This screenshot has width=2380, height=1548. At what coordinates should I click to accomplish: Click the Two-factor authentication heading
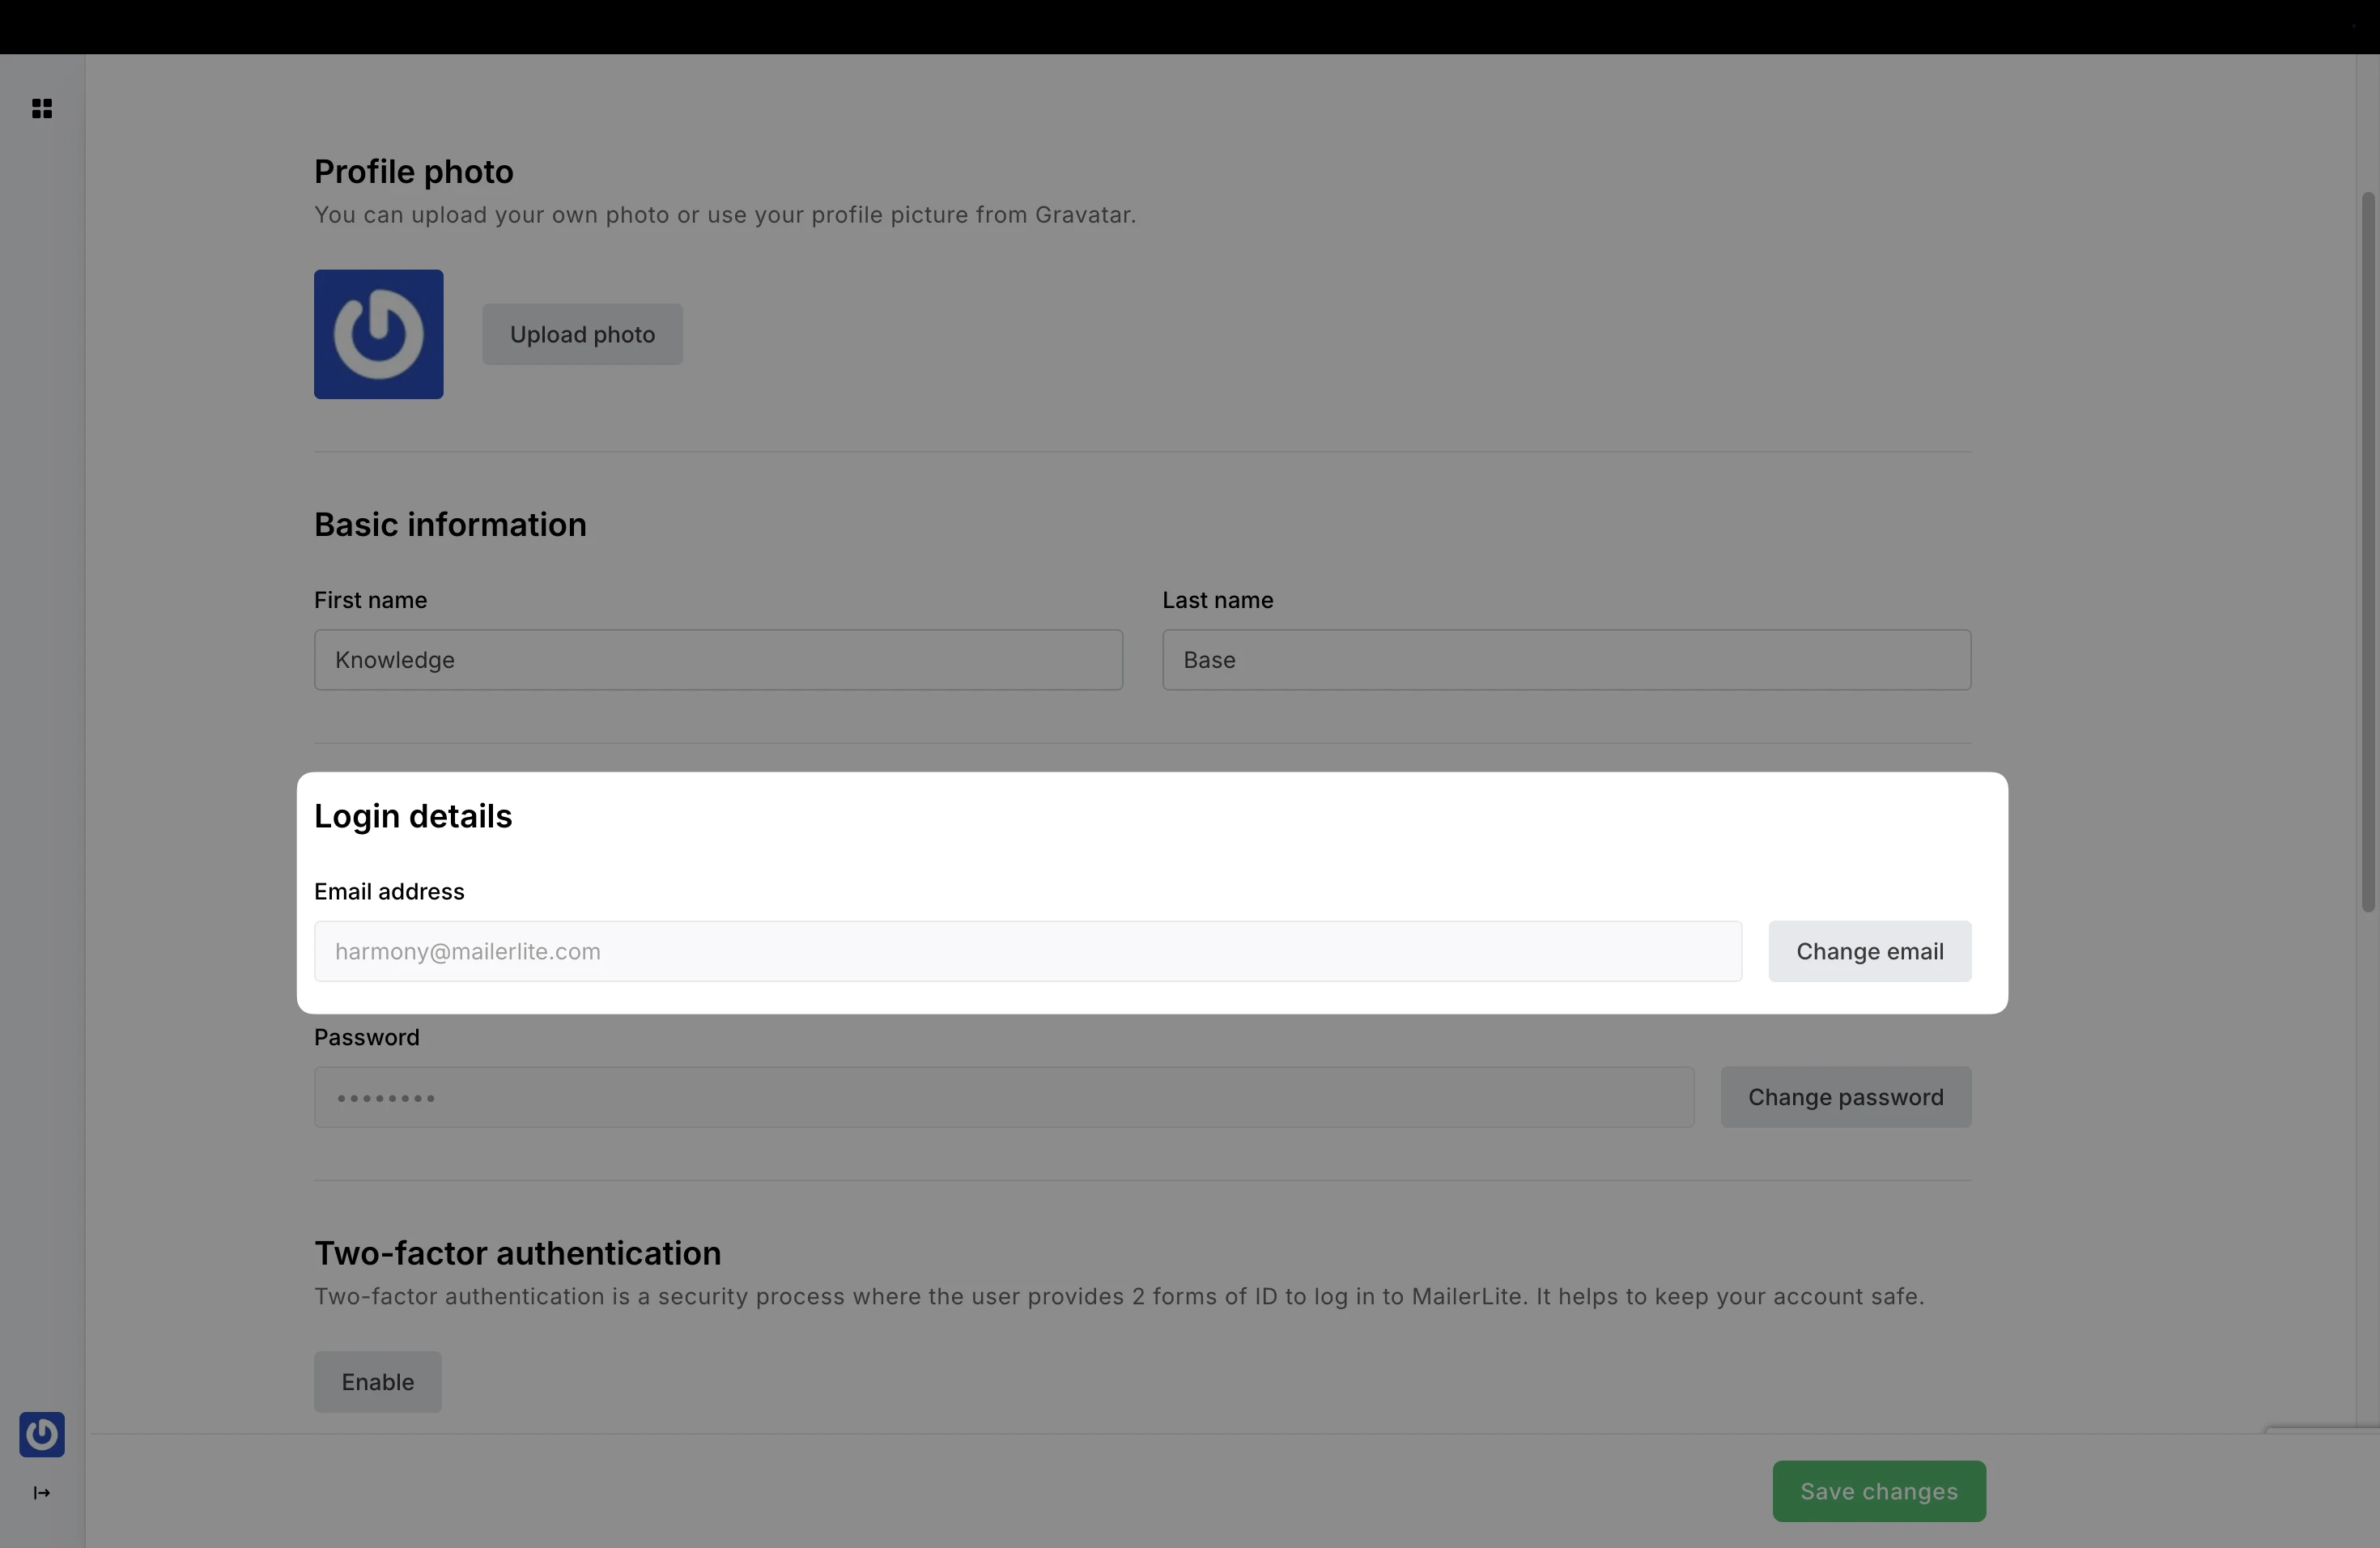(x=517, y=1253)
